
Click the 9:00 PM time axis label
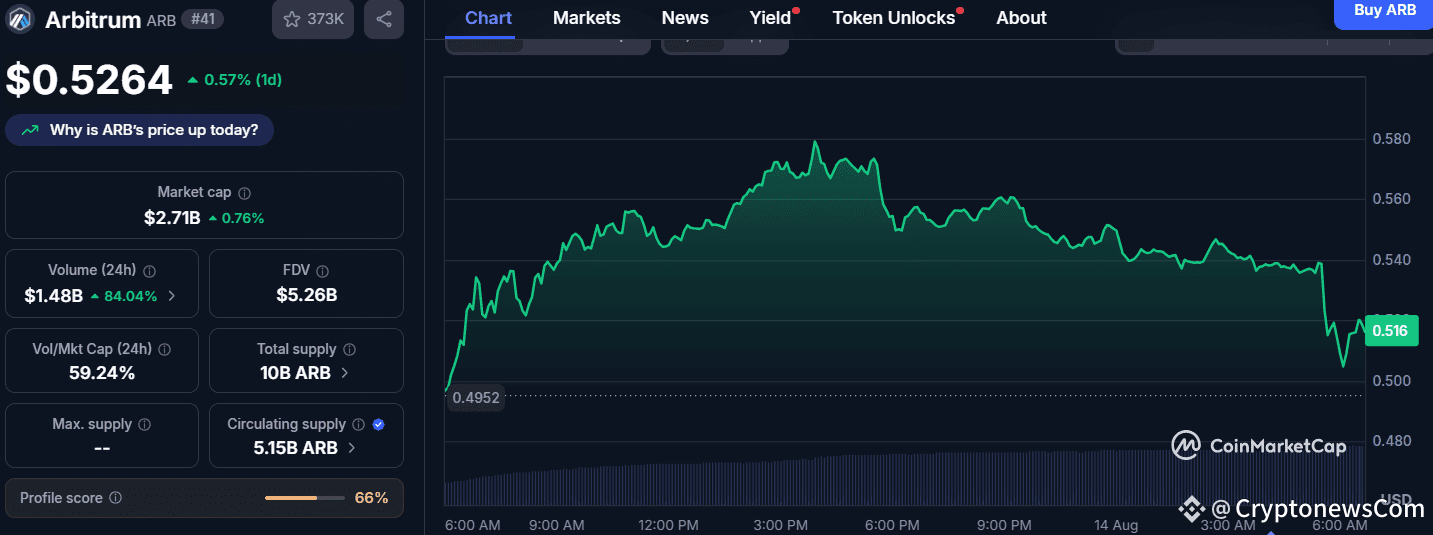[x=1004, y=525]
